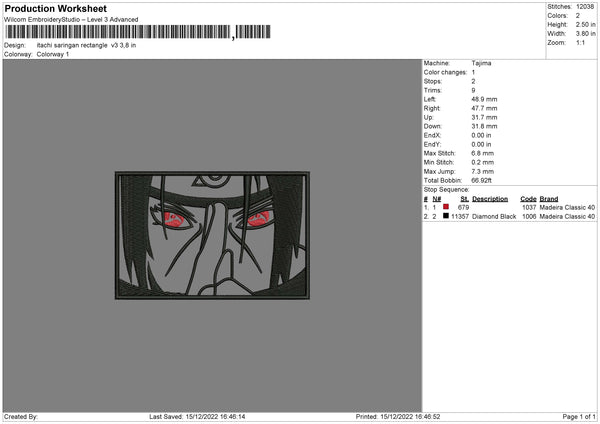600x424 pixels.
Task: Click the 'N#' column header
Action: point(437,199)
